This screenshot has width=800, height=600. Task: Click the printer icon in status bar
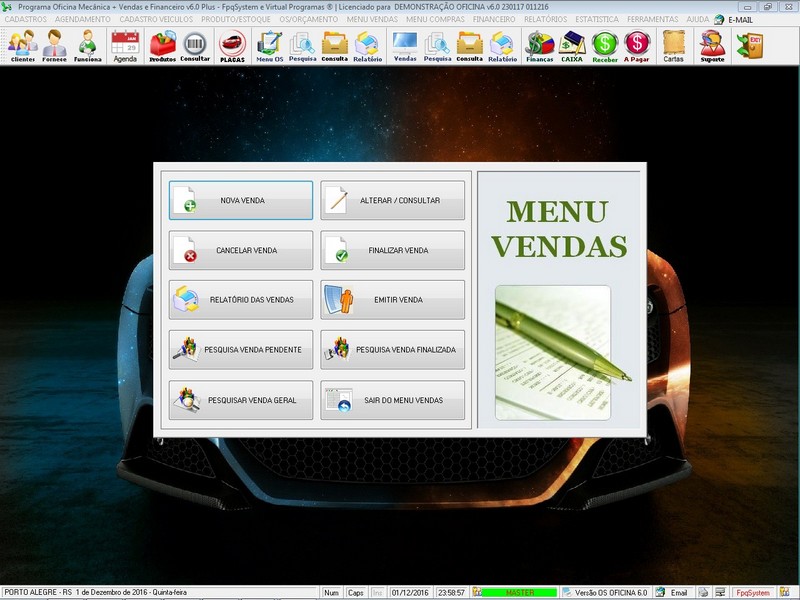click(703, 593)
